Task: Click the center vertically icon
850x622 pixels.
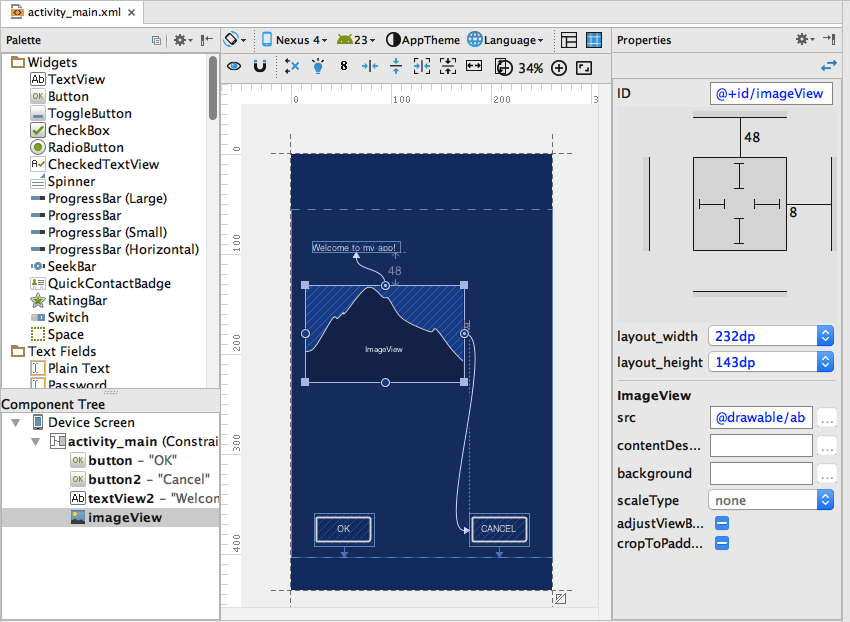Action: [448, 67]
